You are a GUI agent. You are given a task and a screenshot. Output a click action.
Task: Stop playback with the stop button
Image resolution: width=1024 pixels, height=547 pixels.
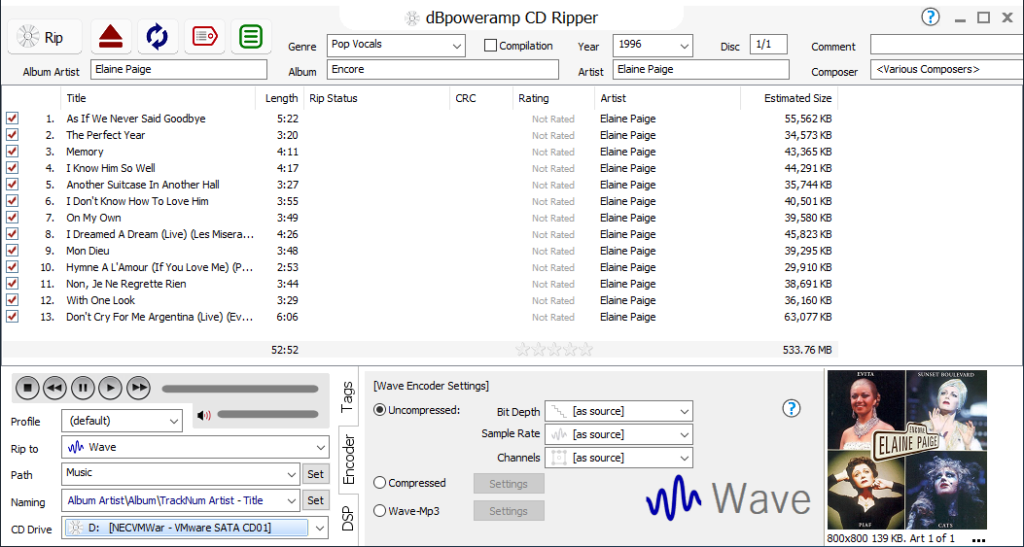[x=27, y=388]
